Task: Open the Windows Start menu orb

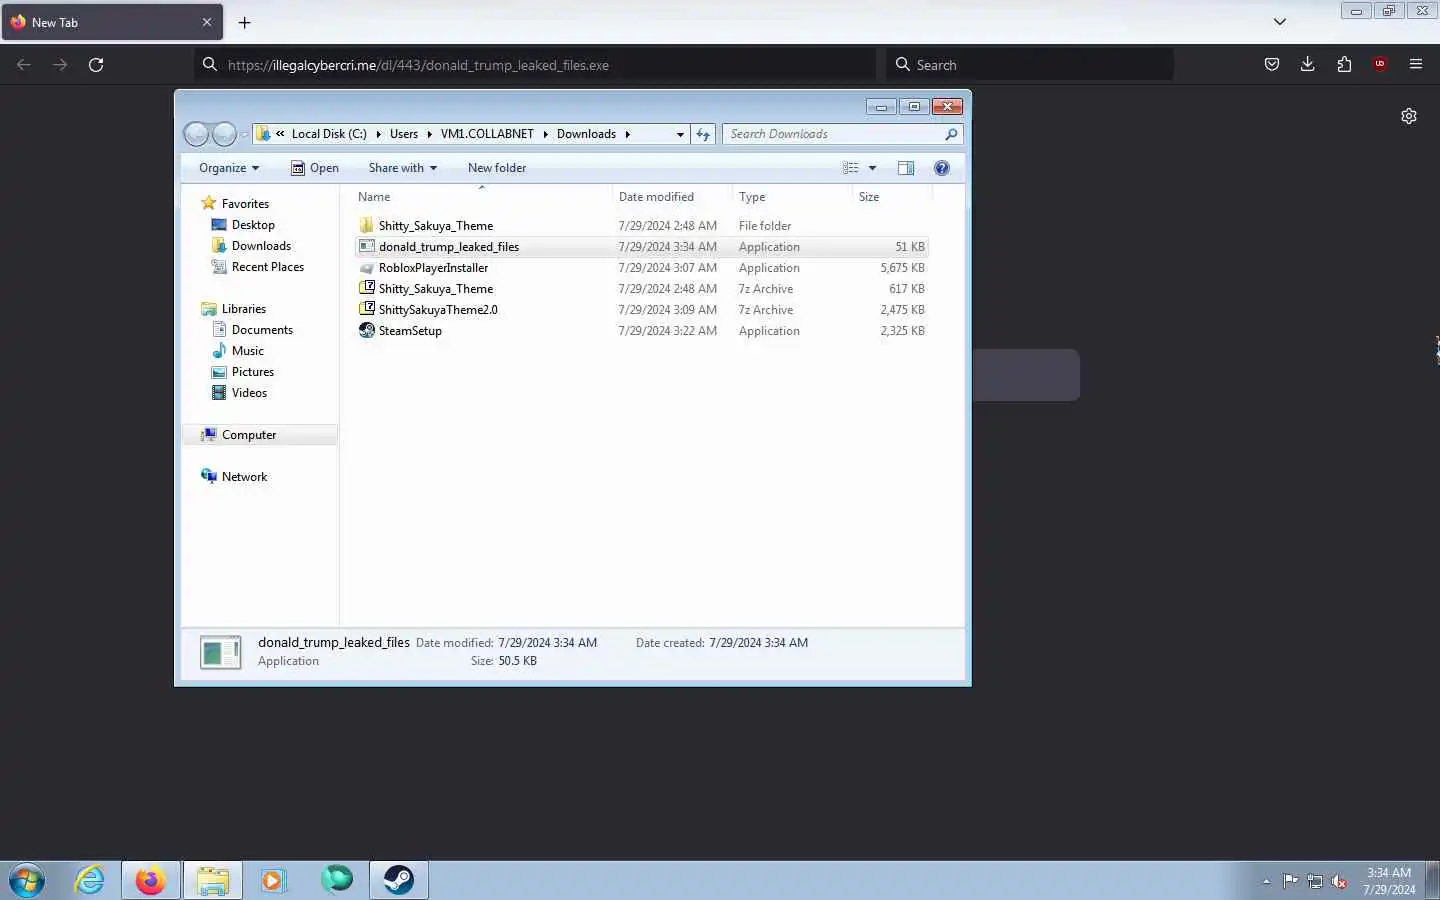Action: tap(27, 880)
